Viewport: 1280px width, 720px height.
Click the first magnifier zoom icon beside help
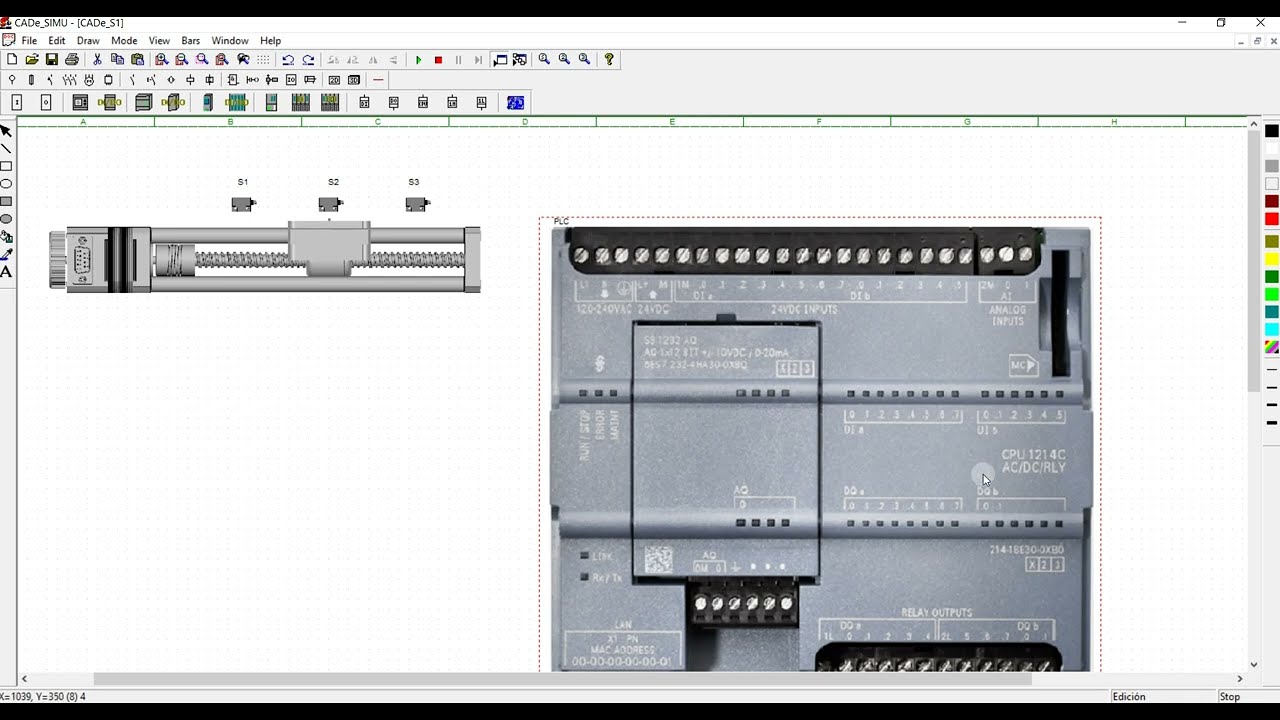click(x=544, y=60)
